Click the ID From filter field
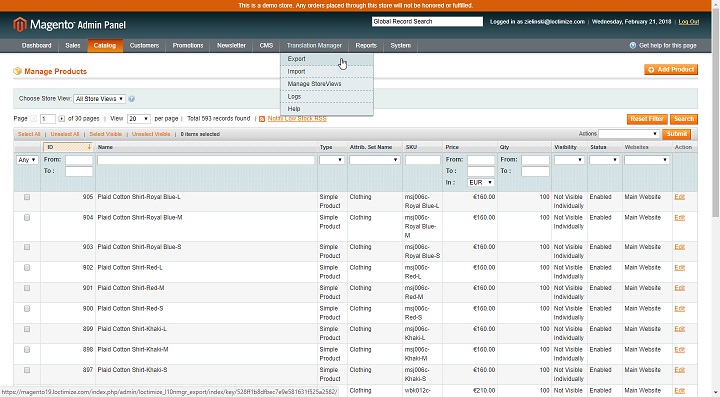Image resolution: width=720 pixels, height=397 pixels. 79,160
